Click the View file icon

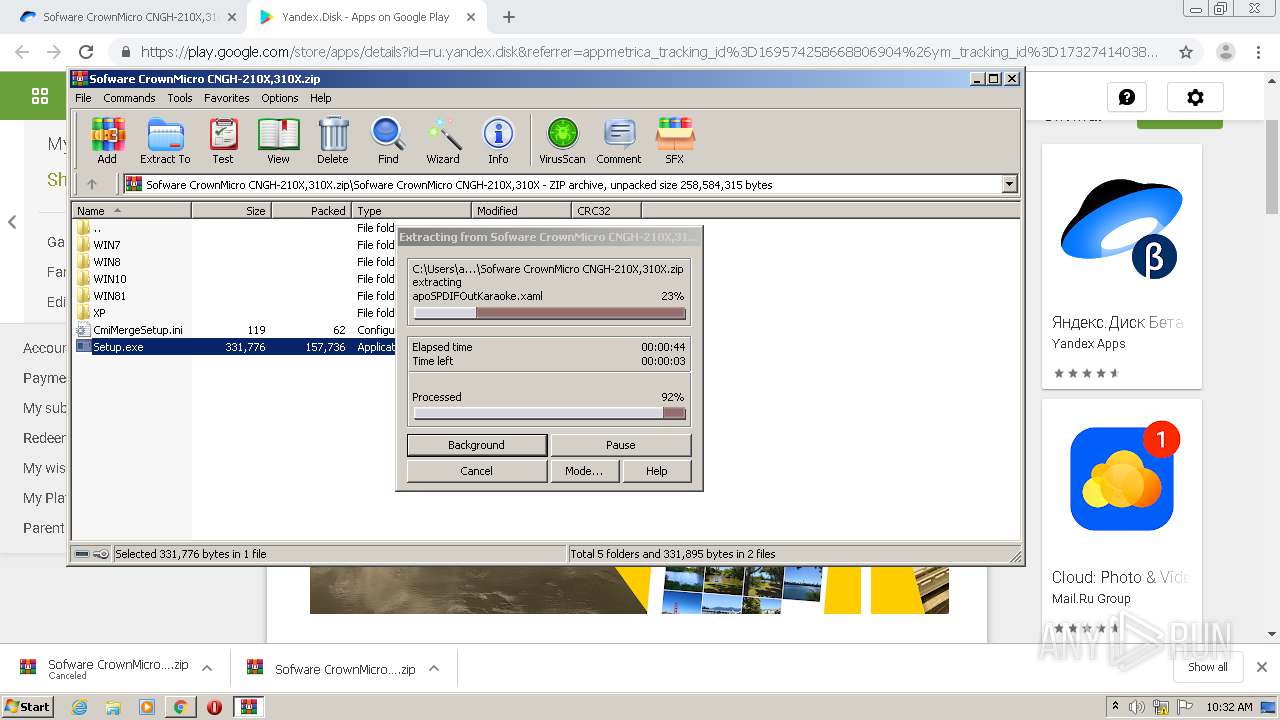(x=278, y=140)
